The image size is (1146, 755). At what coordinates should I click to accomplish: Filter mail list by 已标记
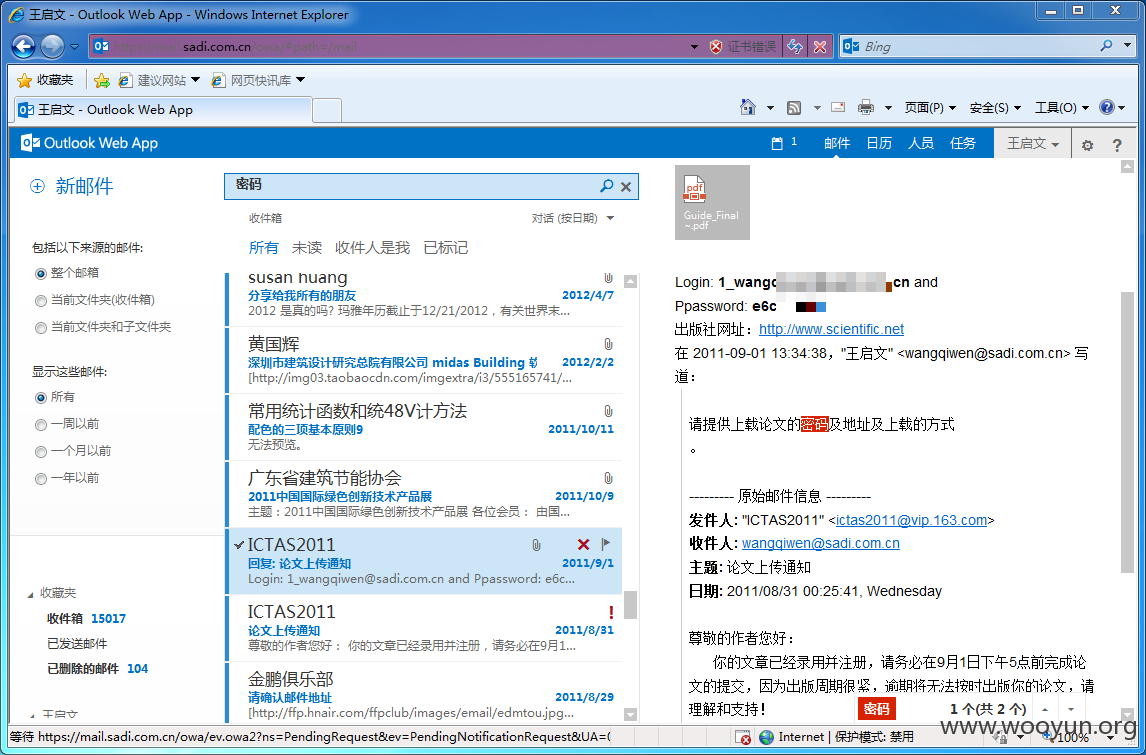(x=446, y=248)
